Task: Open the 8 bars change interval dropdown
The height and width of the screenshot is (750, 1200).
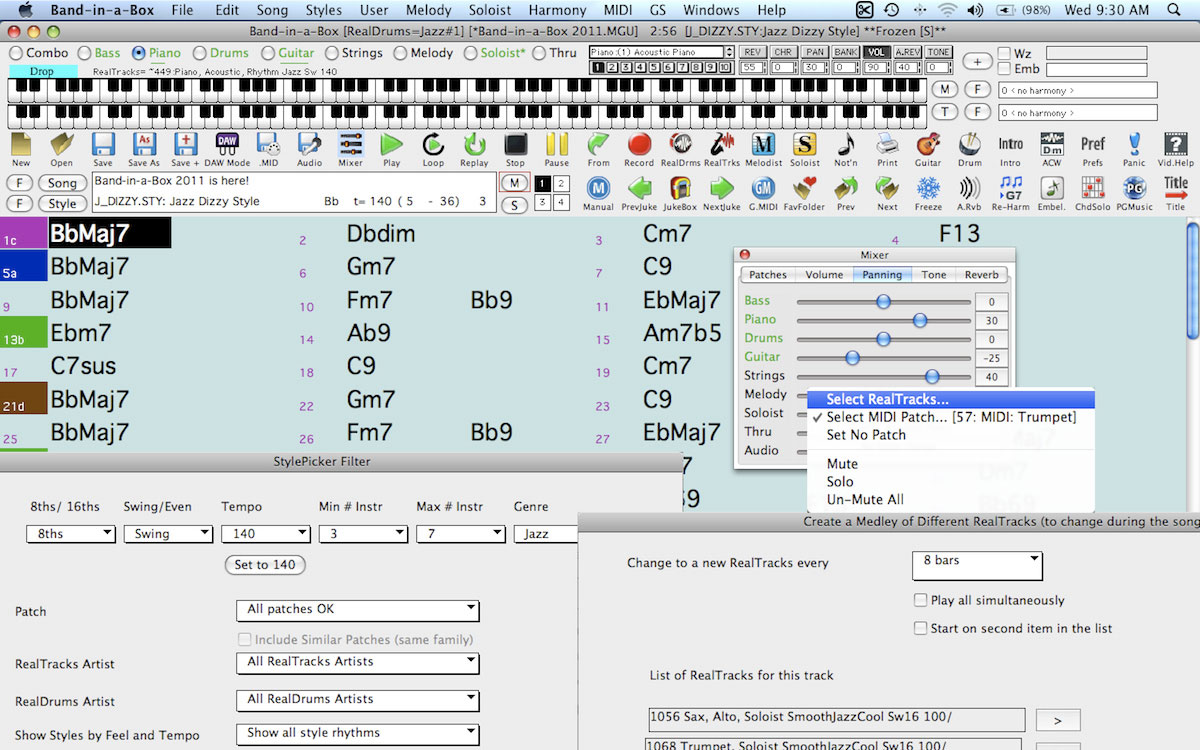Action: (x=977, y=565)
